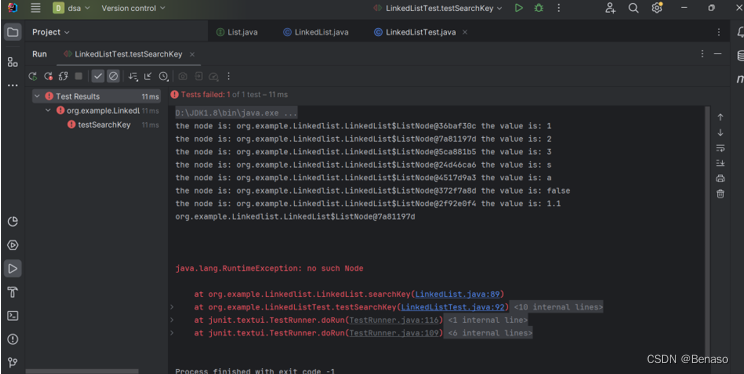Open the Project view dropdown
The width and height of the screenshot is (744, 374).
[x=51, y=32]
